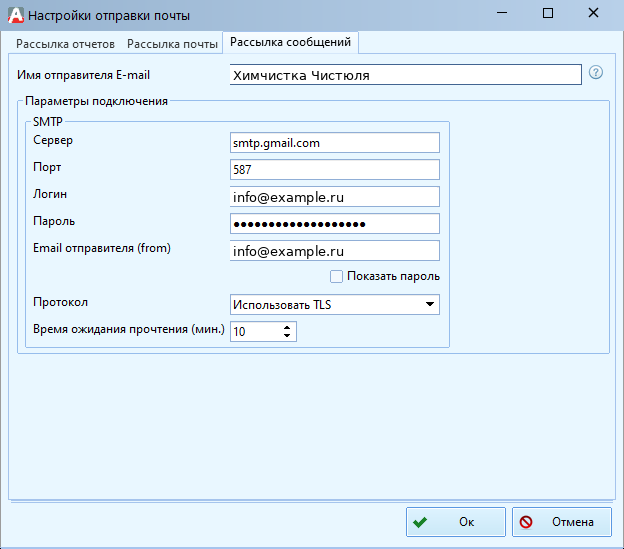This screenshot has width=624, height=549.
Task: Click the Имя отправителя E-mail label
Action: click(x=84, y=75)
